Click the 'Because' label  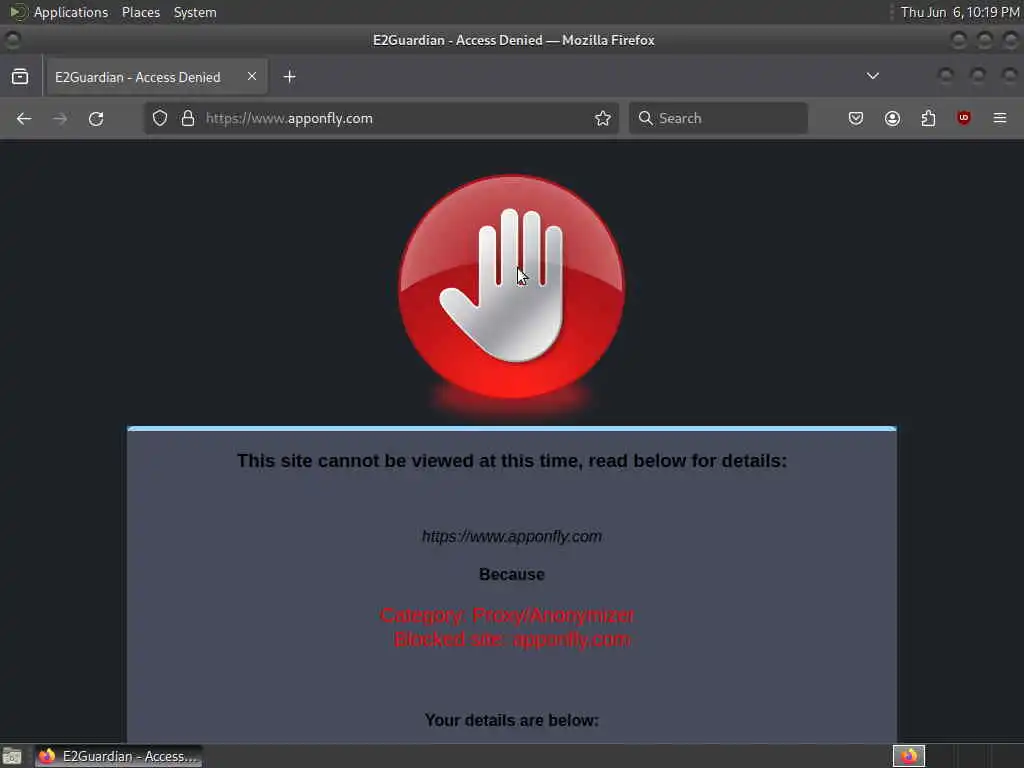[511, 574]
